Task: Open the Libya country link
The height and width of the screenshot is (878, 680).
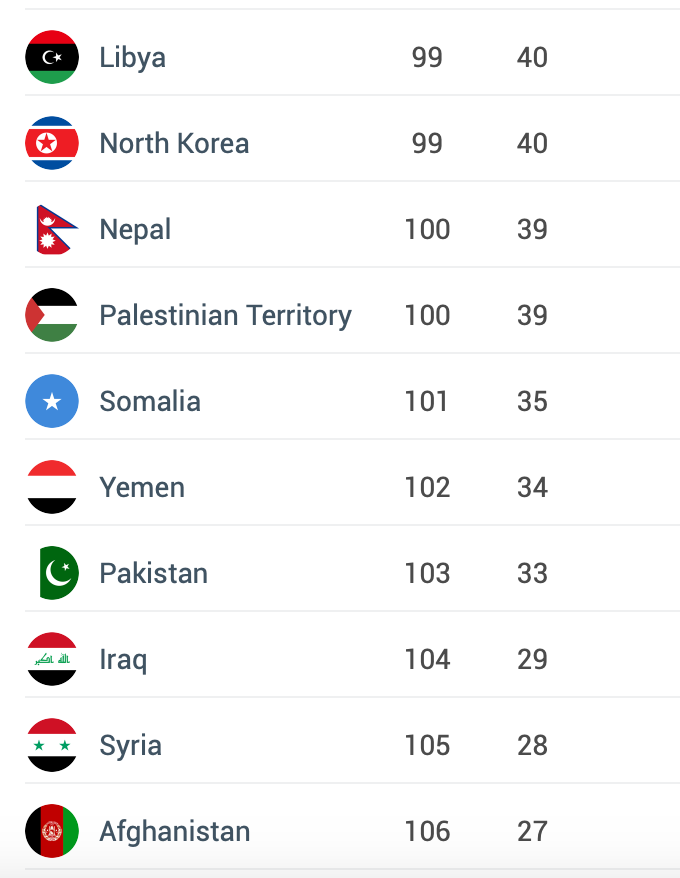Action: [133, 58]
